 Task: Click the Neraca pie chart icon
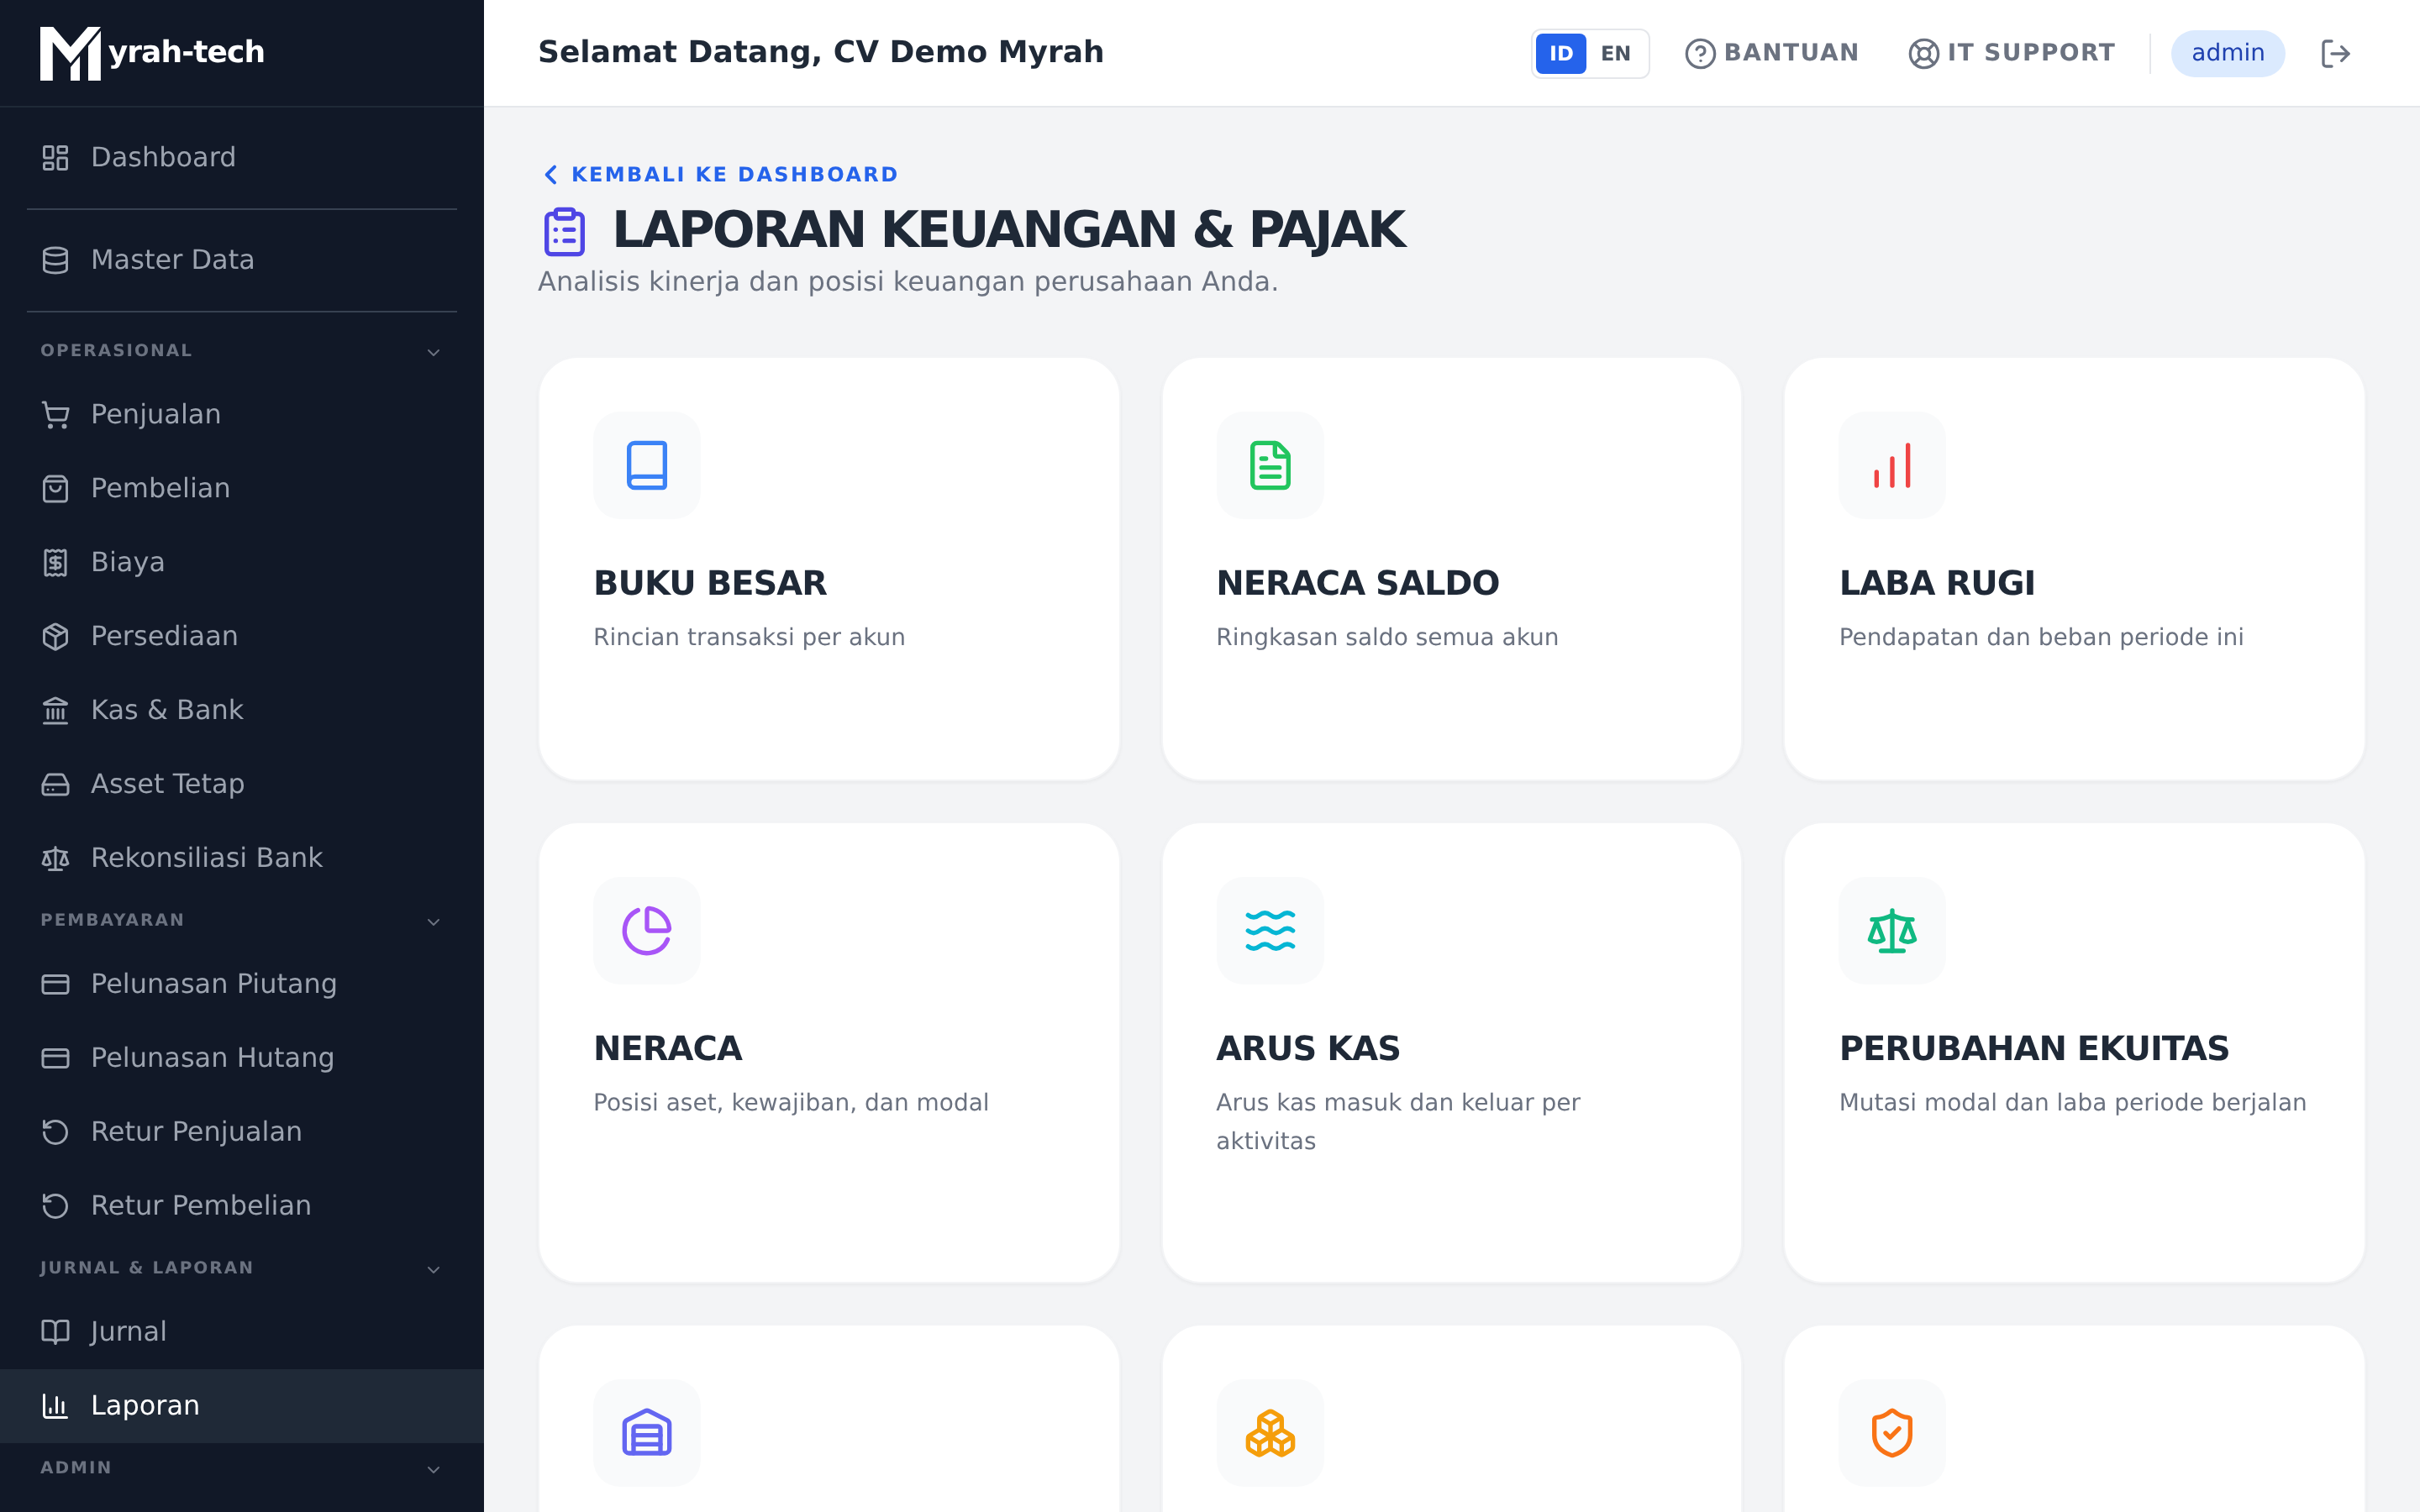point(647,931)
